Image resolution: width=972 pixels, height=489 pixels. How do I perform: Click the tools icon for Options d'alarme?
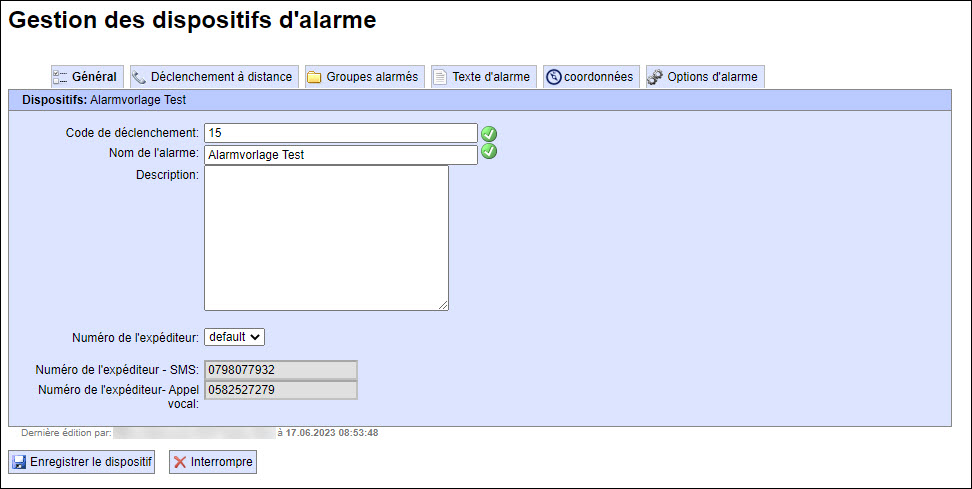655,77
